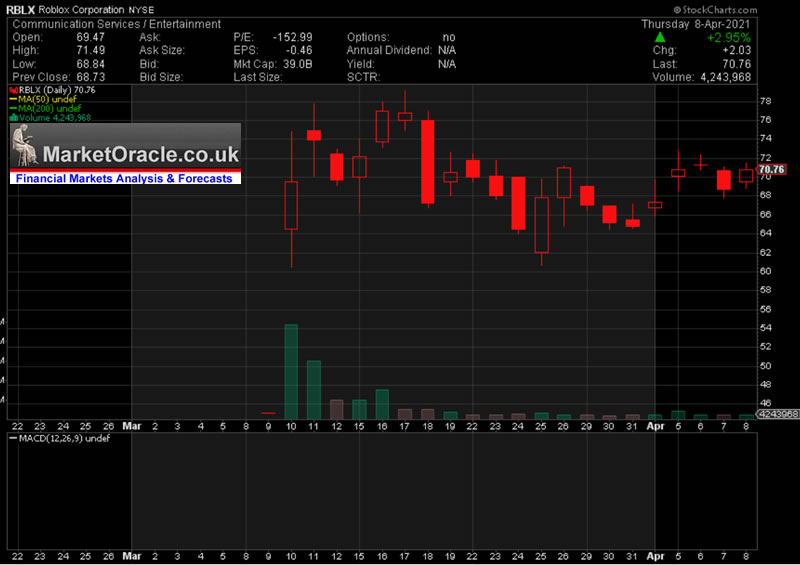The width and height of the screenshot is (800, 565).
Task: Click Mar label on MACD panel date axis
Action: coord(132,556)
